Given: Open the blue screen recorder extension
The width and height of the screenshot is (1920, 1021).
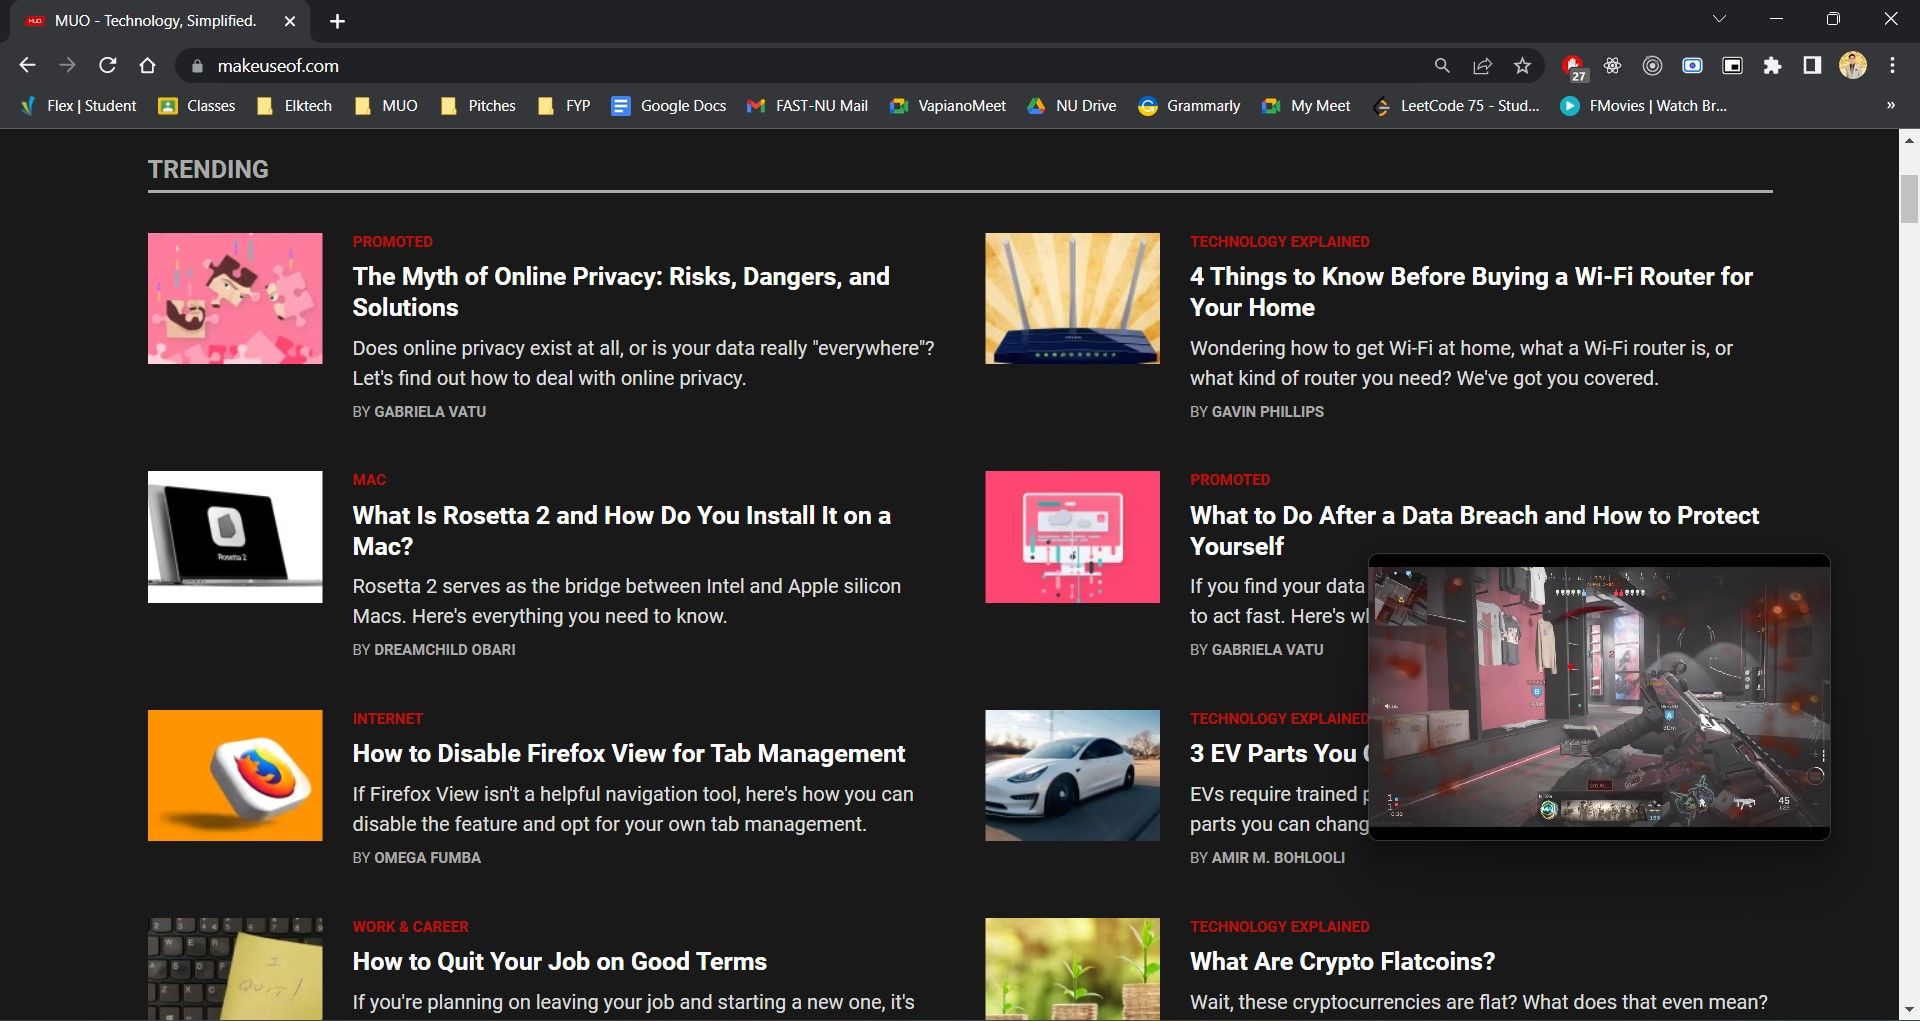Looking at the screenshot, I should [1692, 65].
